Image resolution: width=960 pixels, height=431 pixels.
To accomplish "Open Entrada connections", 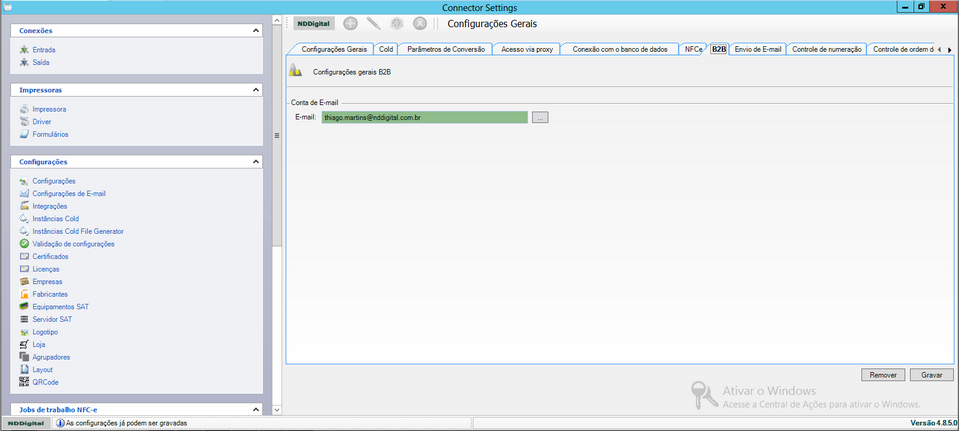I will pyautogui.click(x=43, y=50).
